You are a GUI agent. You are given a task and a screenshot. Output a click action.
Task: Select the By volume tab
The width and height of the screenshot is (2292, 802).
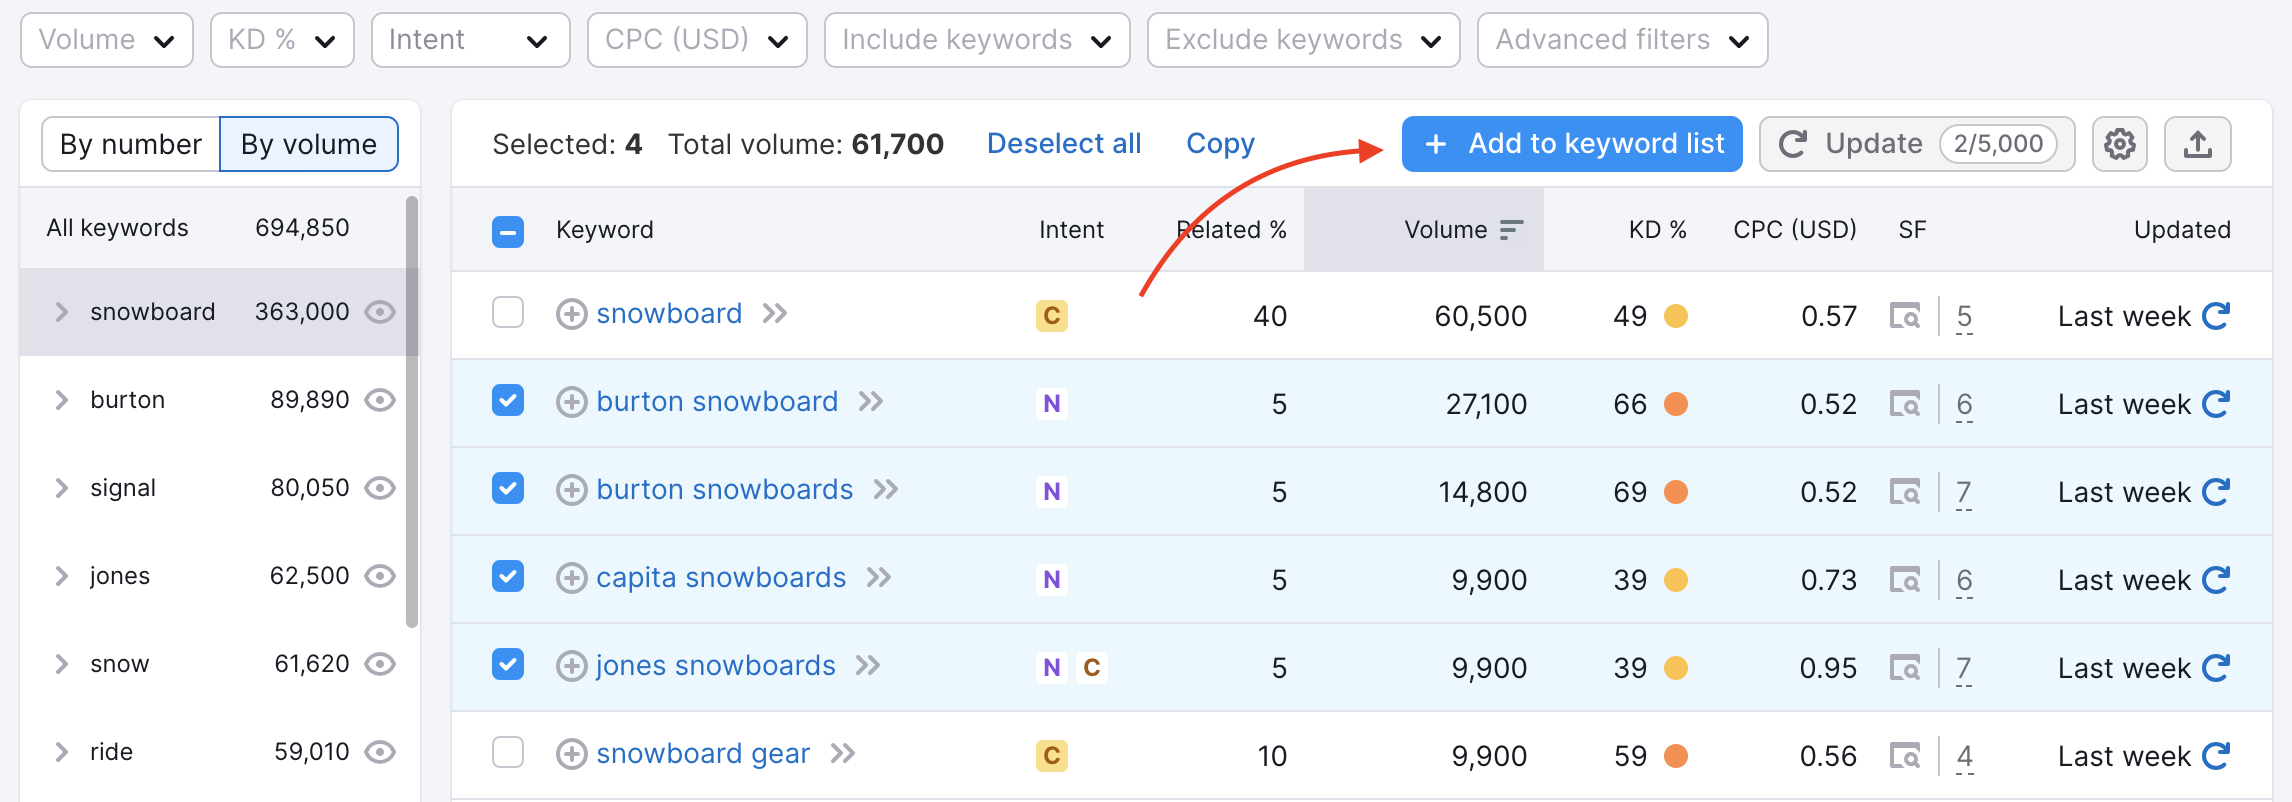click(309, 144)
